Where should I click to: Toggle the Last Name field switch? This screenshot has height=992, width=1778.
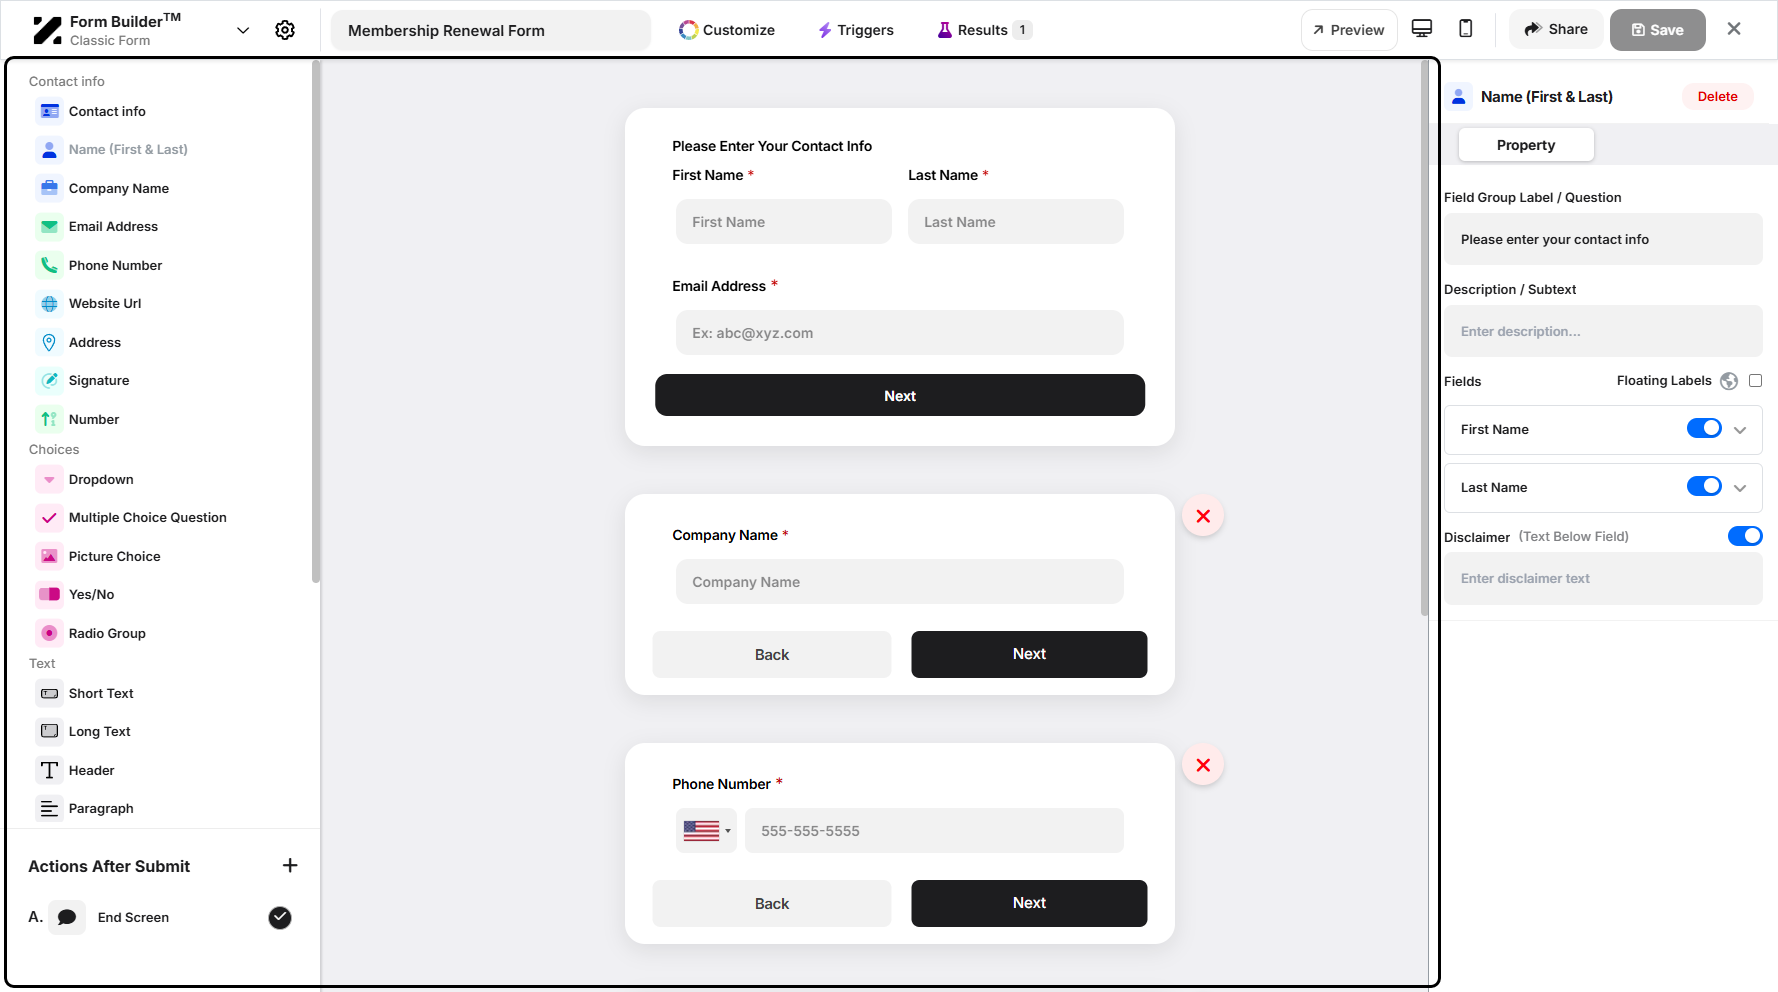[x=1704, y=486]
